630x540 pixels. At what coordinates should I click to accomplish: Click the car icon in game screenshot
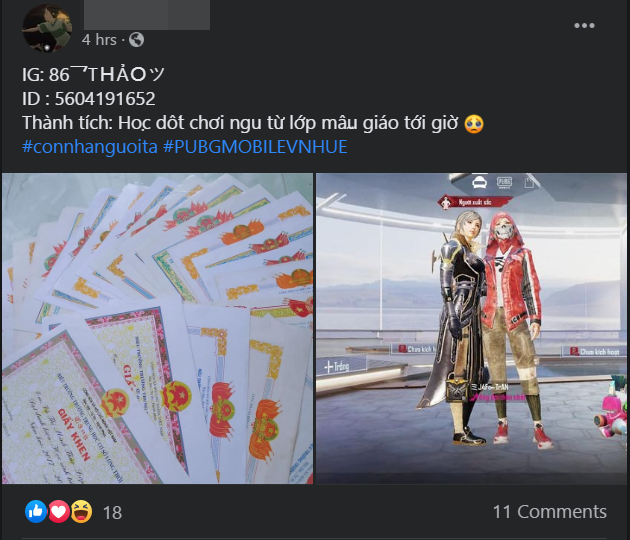pos(479,183)
